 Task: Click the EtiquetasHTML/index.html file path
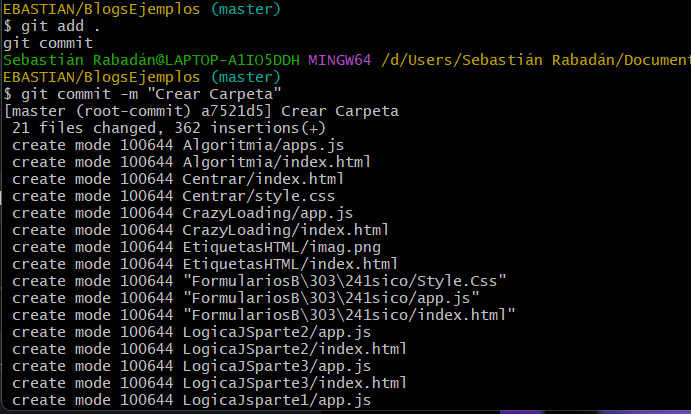(x=290, y=264)
